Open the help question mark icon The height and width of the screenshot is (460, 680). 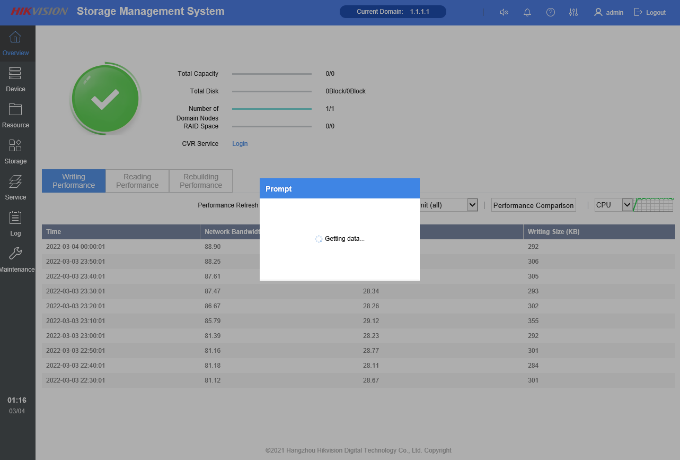550,12
